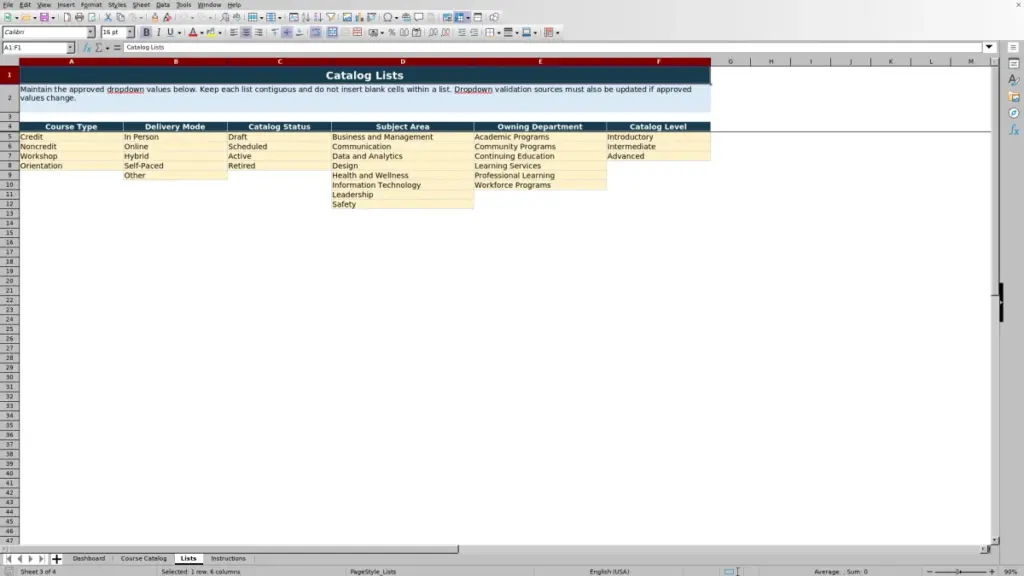Viewport: 1024px width, 576px height.
Task: Click the AutoFilter funnel icon
Action: click(331, 18)
